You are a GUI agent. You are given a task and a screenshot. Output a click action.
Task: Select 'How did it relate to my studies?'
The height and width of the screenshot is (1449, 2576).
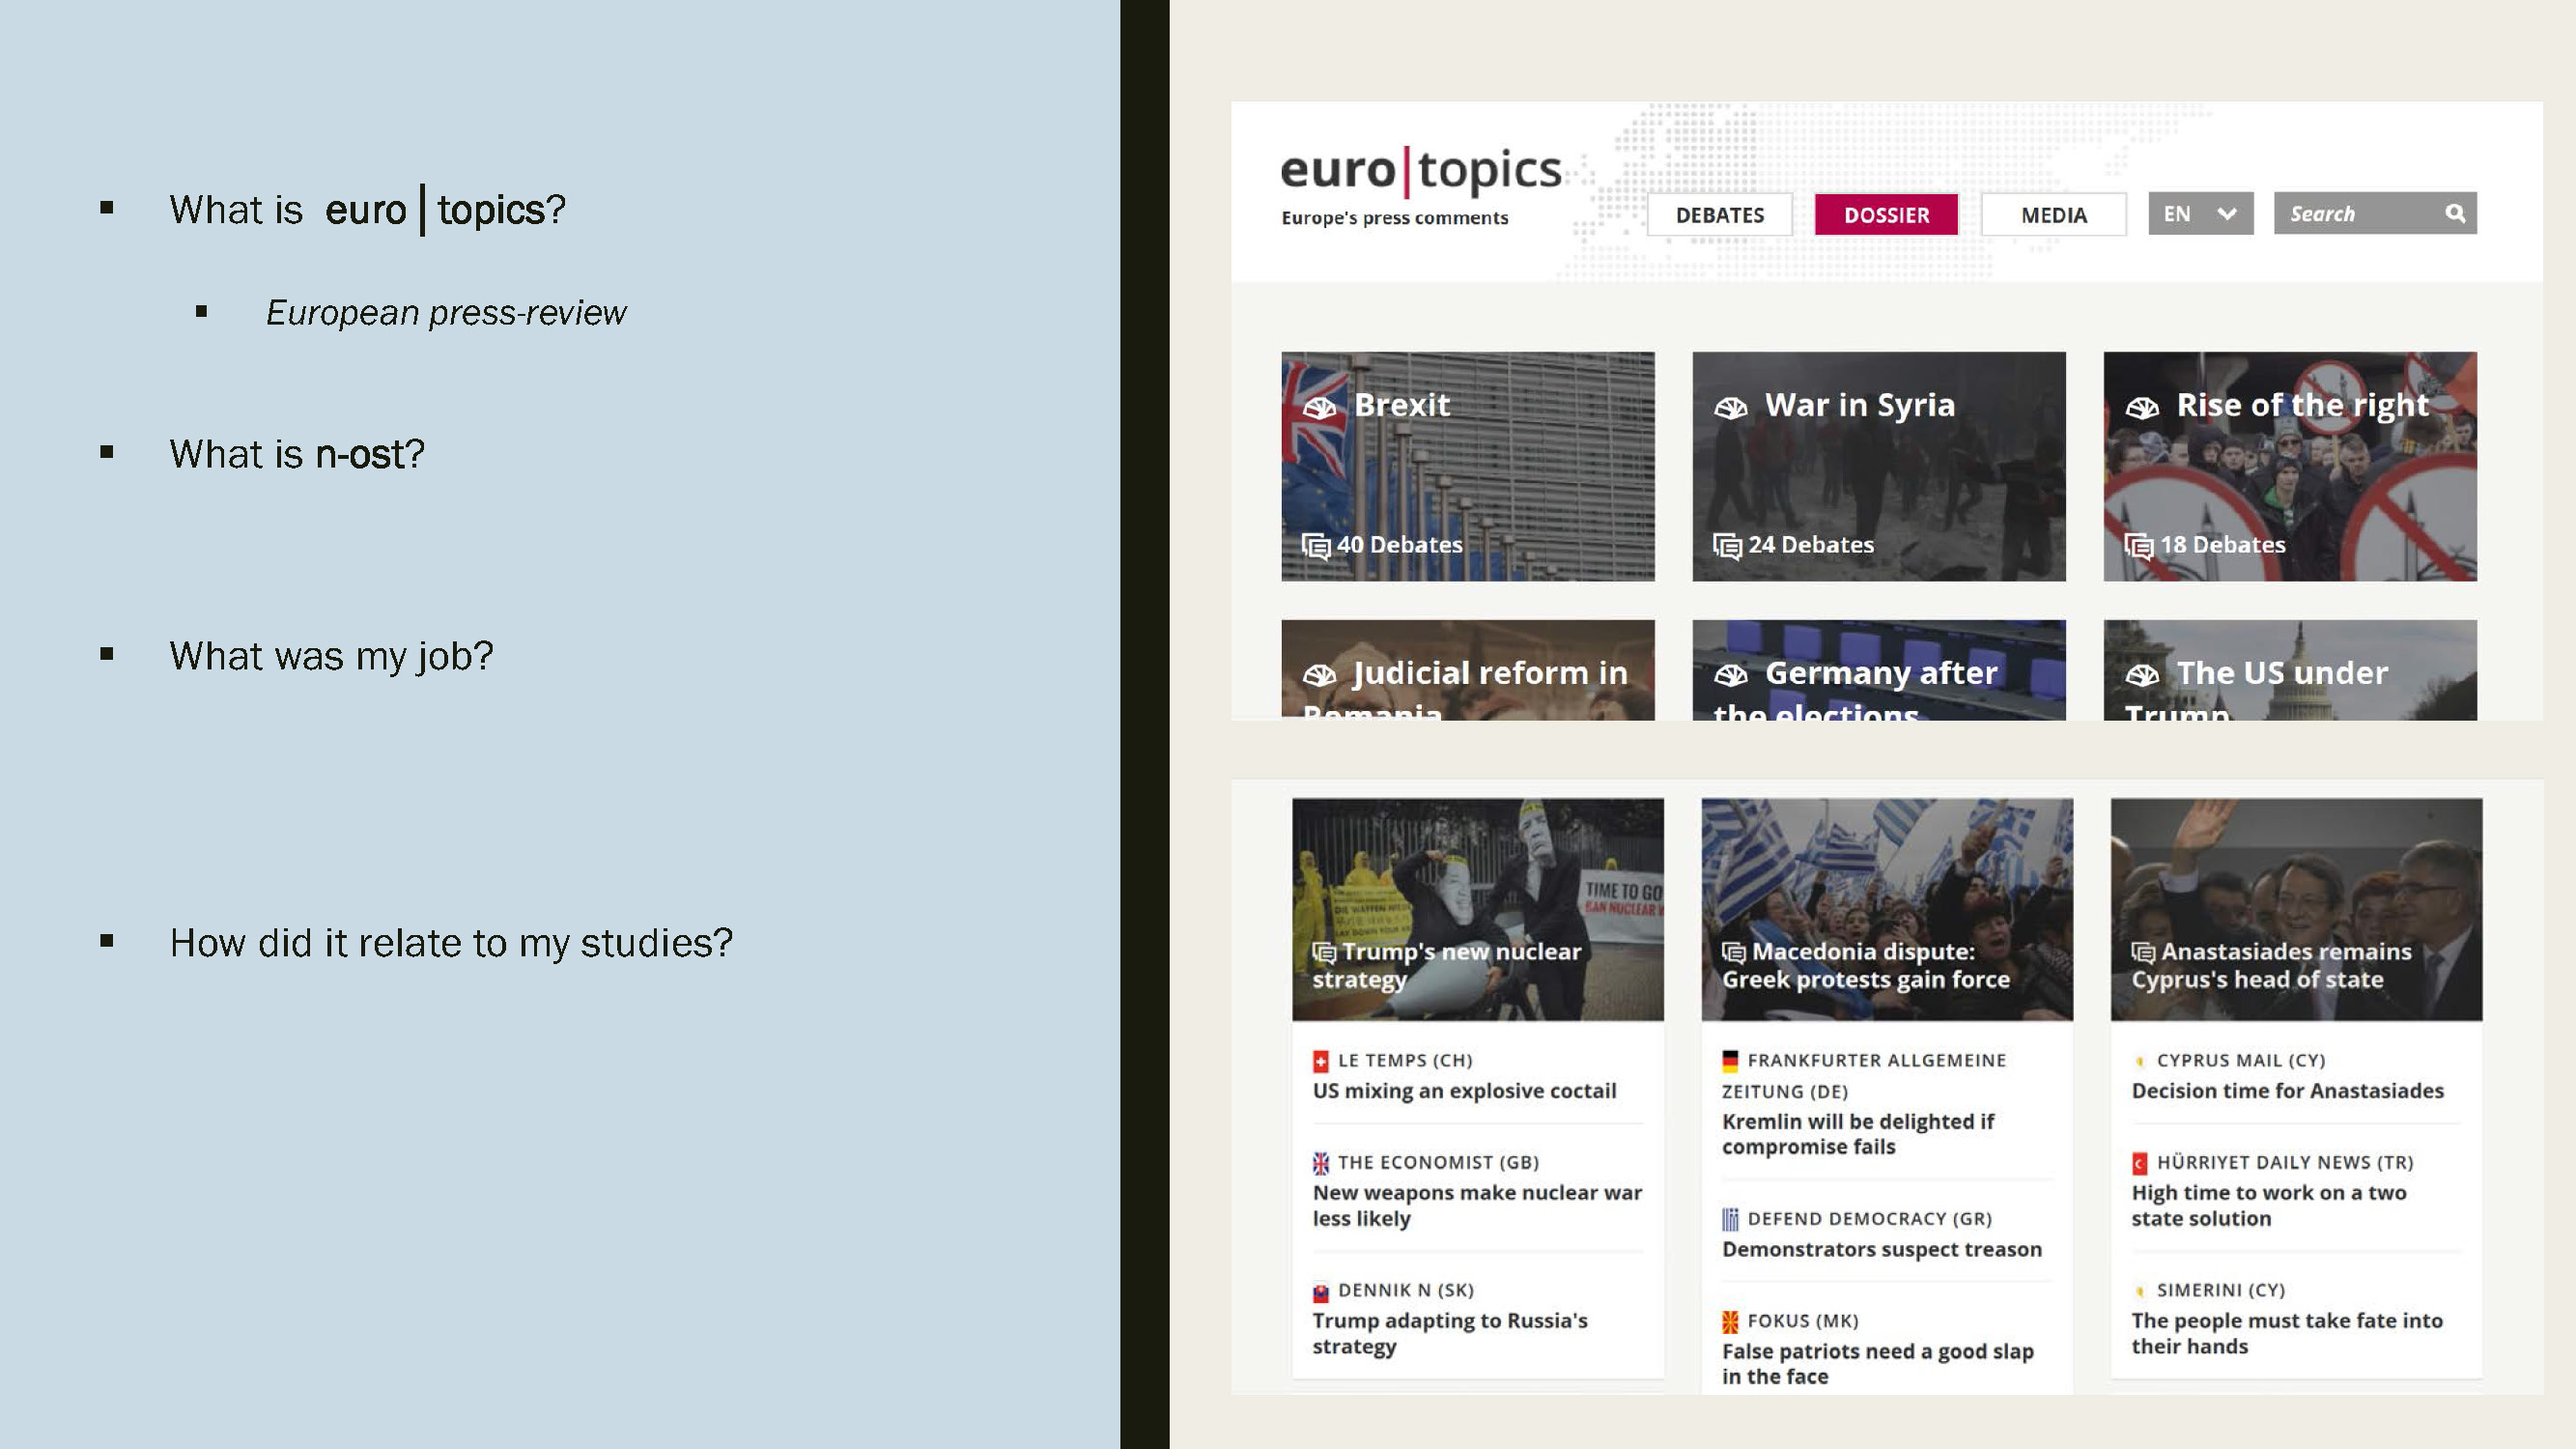(x=451, y=943)
